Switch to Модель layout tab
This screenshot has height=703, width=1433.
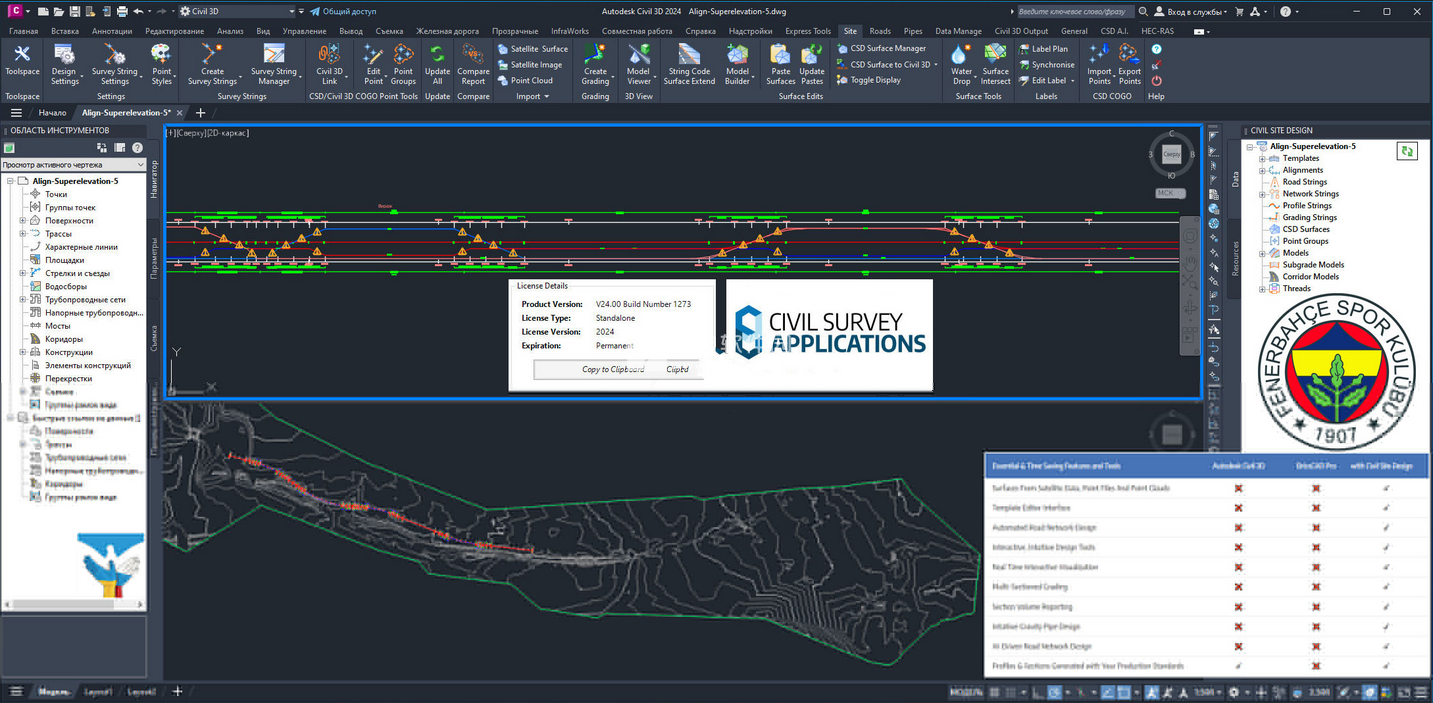[x=53, y=692]
